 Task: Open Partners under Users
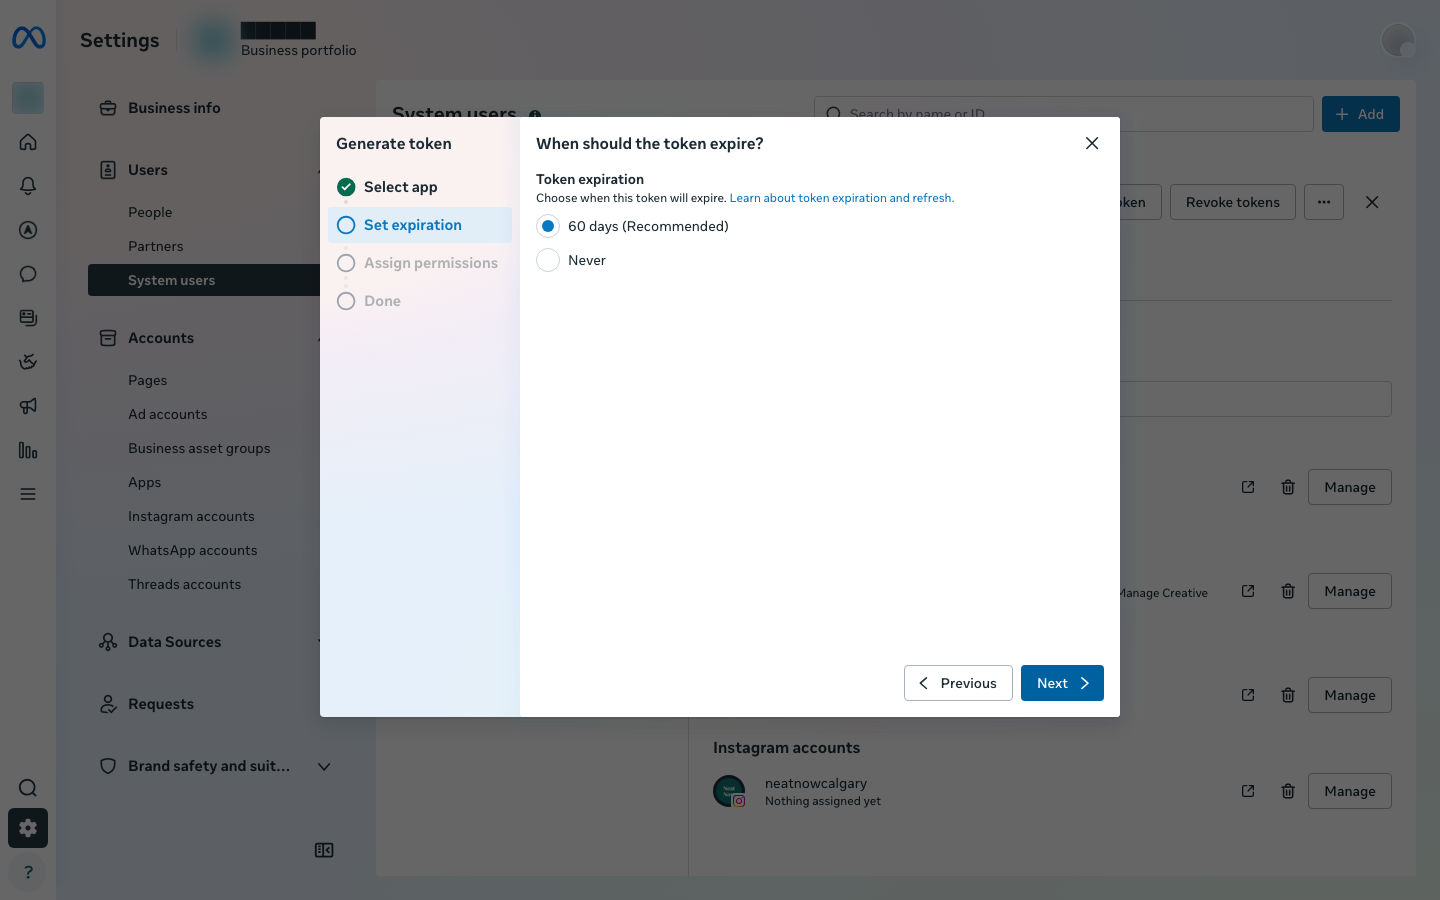156,246
